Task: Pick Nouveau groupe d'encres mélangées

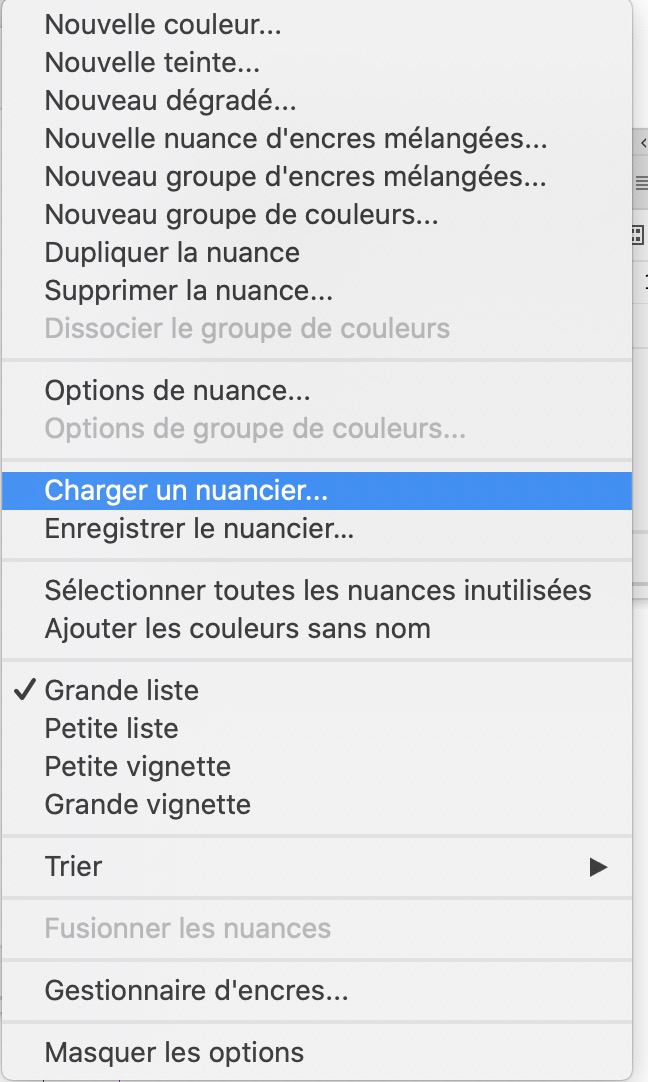Action: click(295, 177)
